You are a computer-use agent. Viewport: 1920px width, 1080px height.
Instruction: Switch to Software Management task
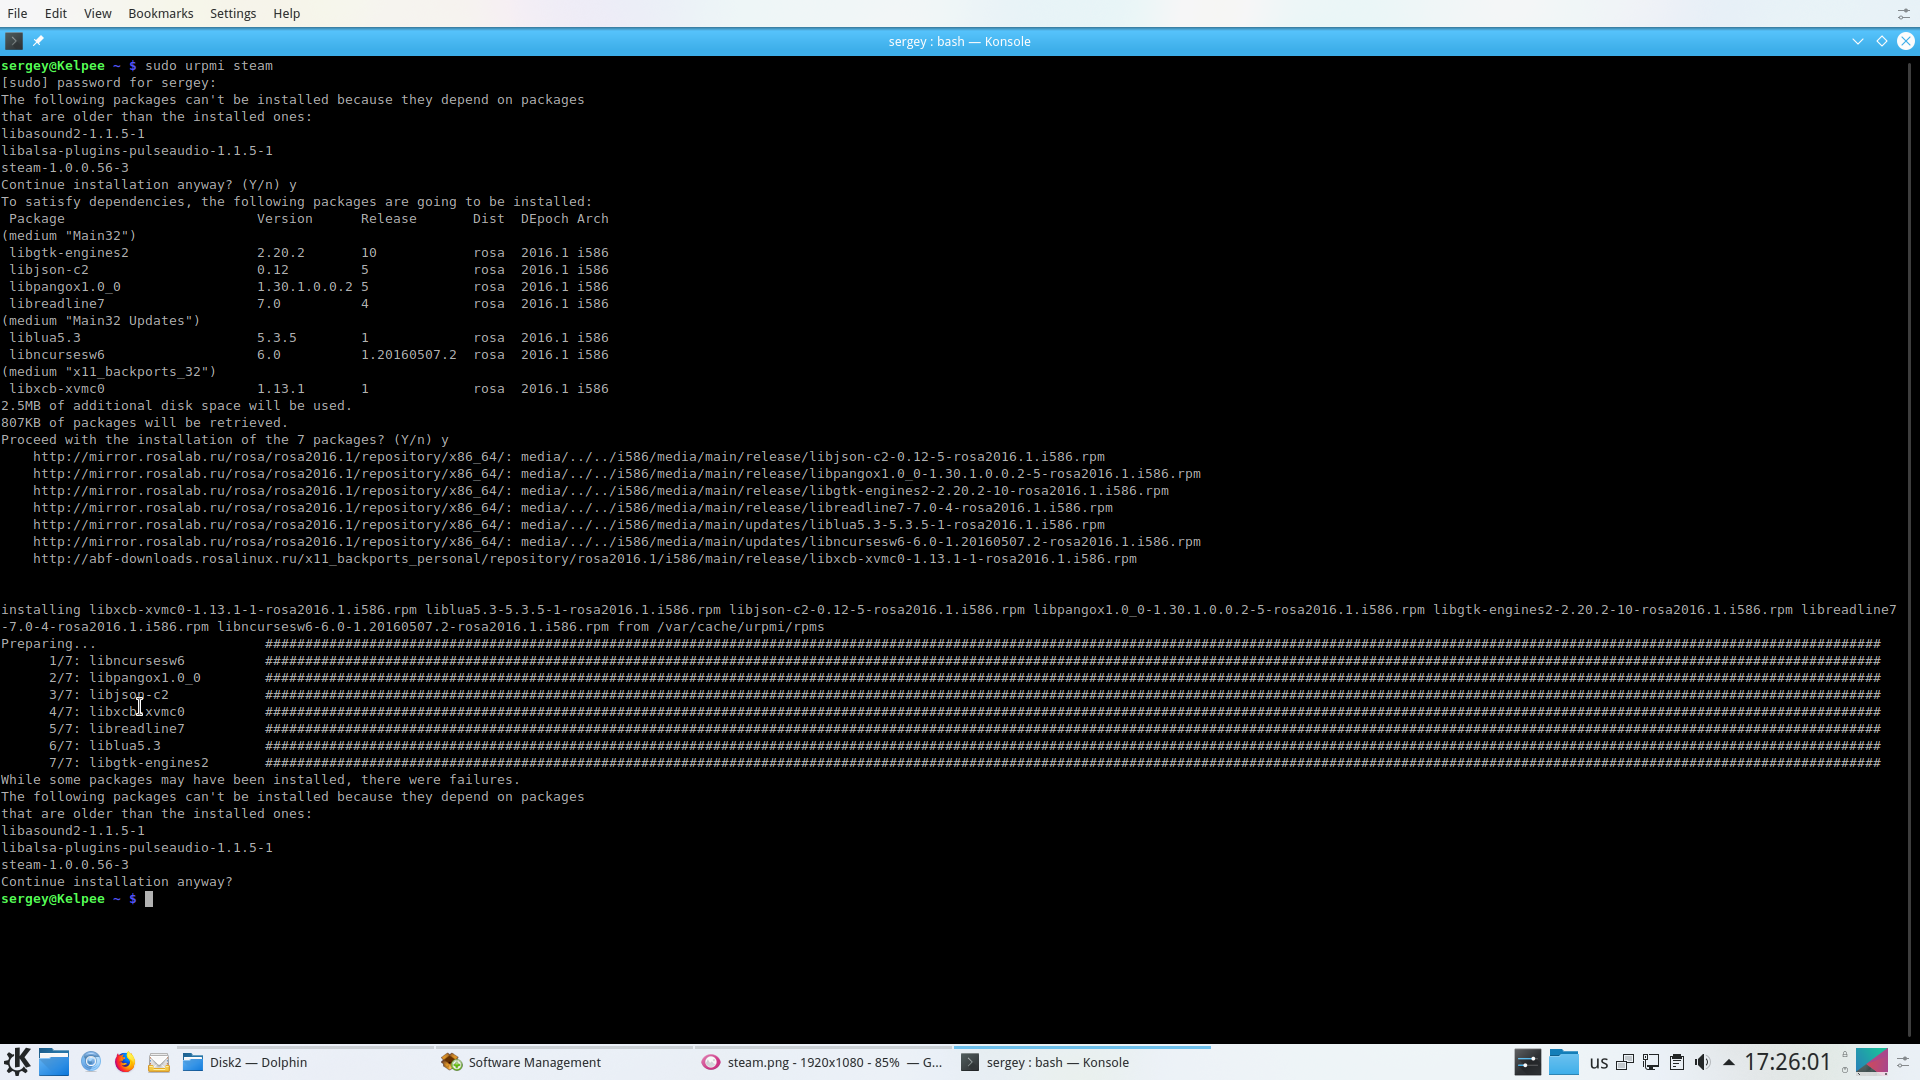pos(533,1062)
